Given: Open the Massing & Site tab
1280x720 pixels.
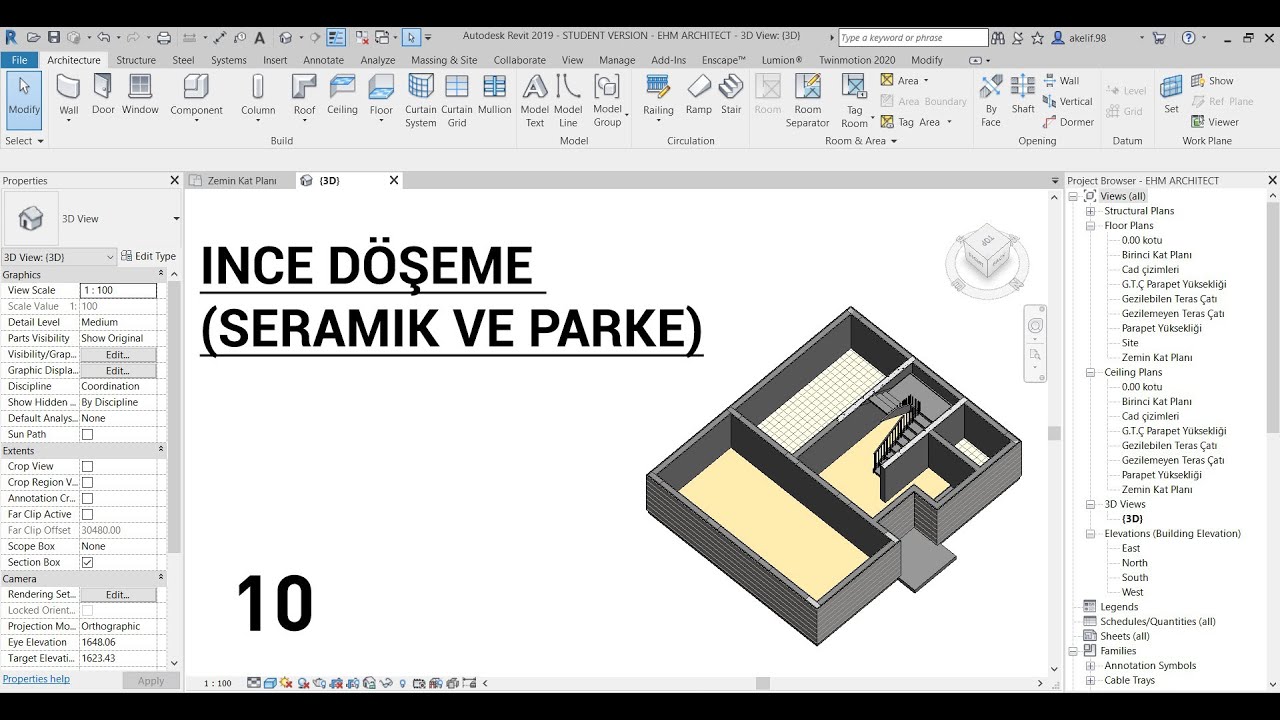Looking at the screenshot, I should (444, 60).
